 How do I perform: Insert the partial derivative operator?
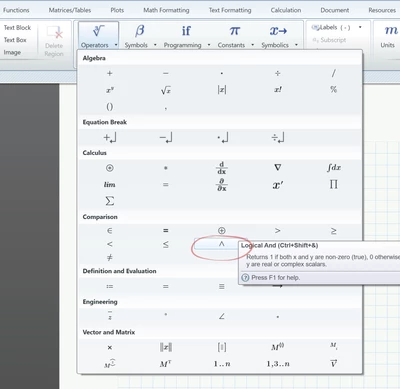222,185
